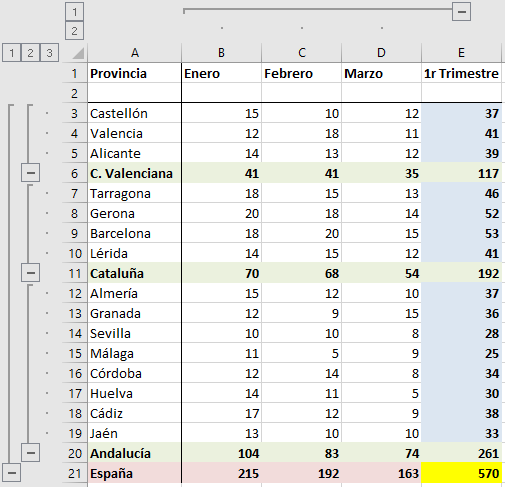Image resolution: width=505 pixels, height=487 pixels.
Task: Collapse the España outer row group
Action: 12,473
